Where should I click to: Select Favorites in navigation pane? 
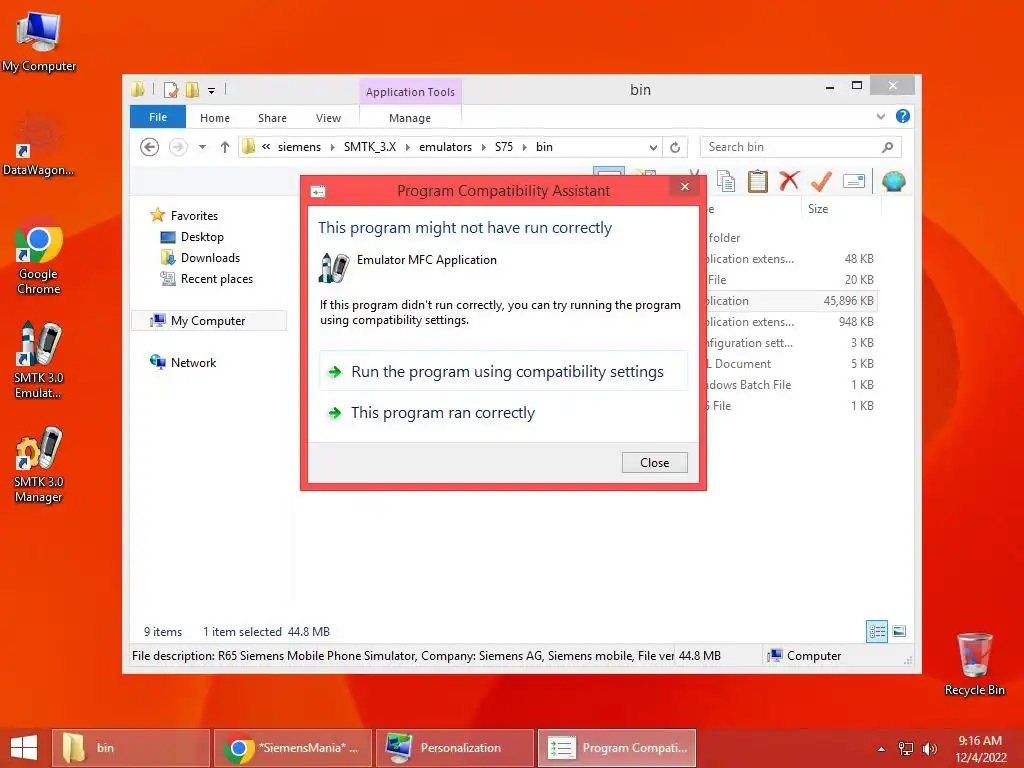194,216
